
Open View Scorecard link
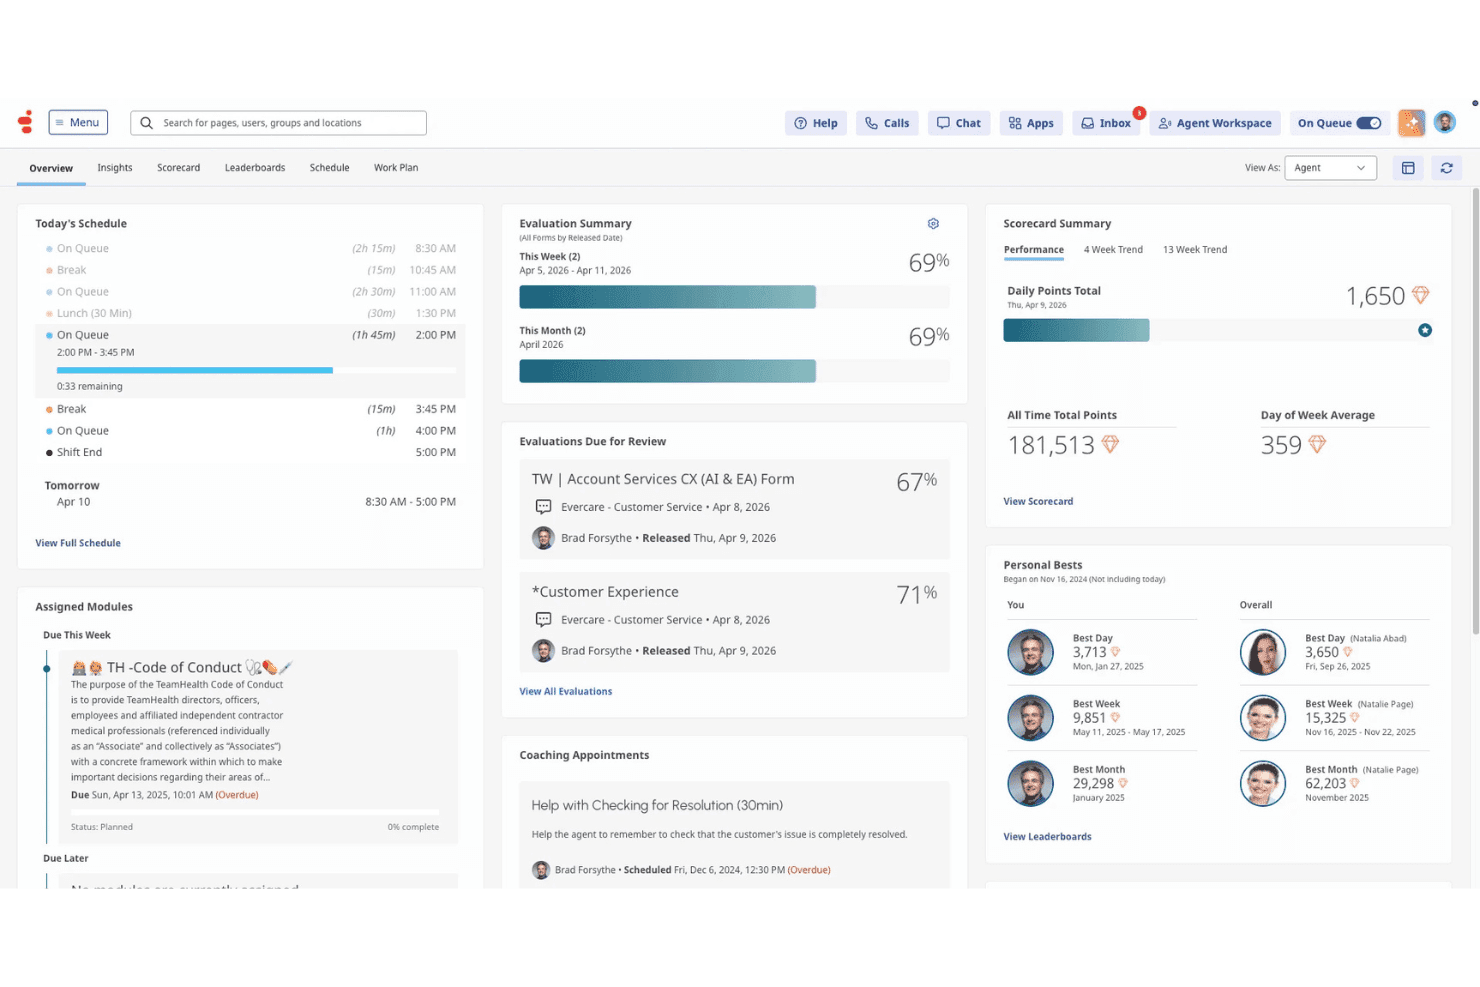[1038, 501]
